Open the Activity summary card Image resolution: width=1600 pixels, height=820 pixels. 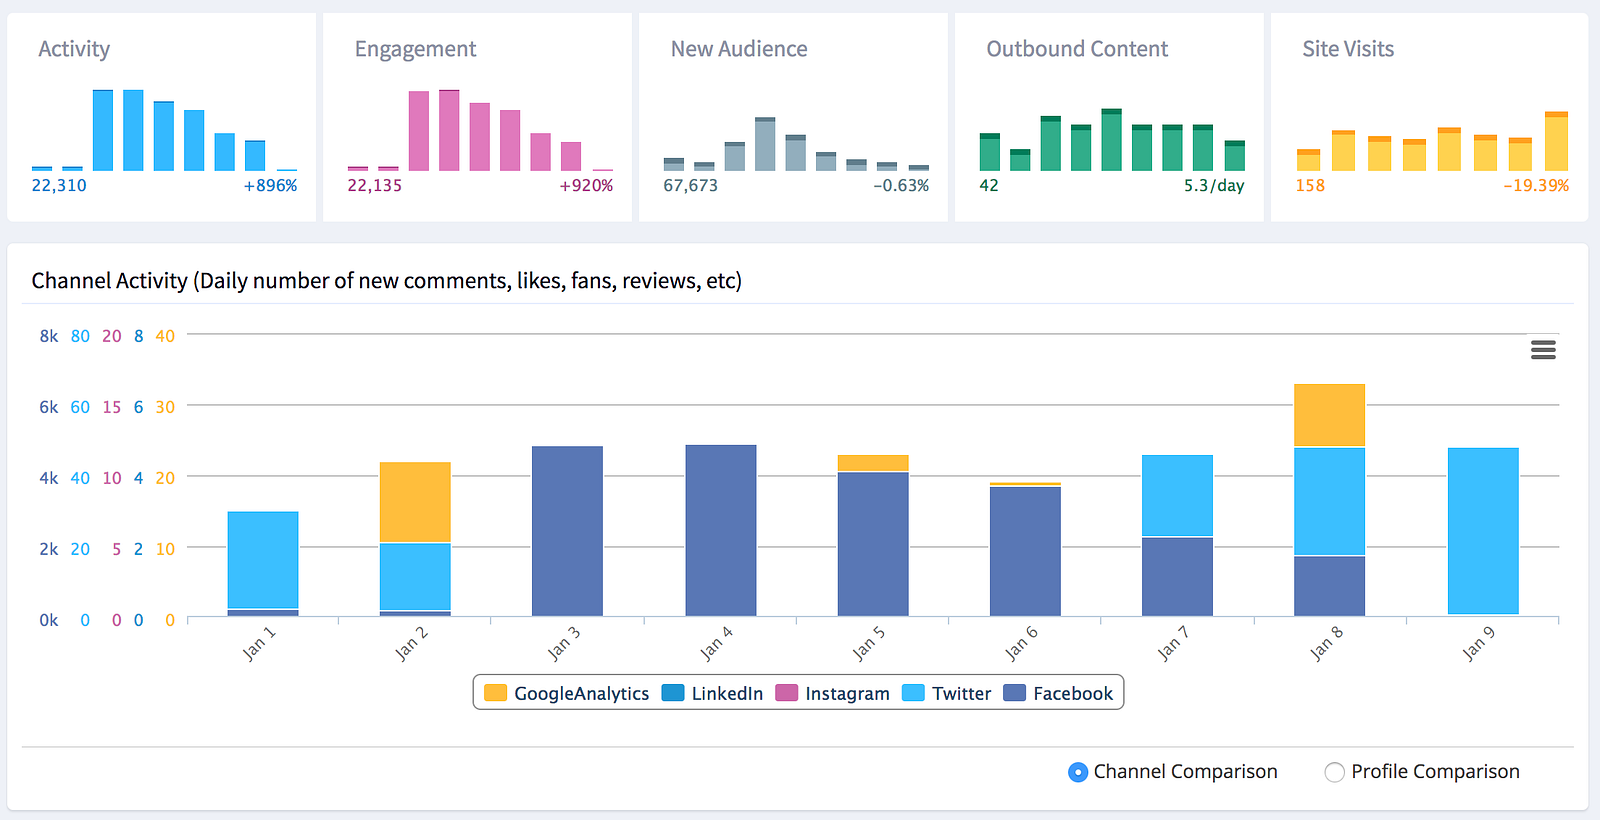point(162,117)
